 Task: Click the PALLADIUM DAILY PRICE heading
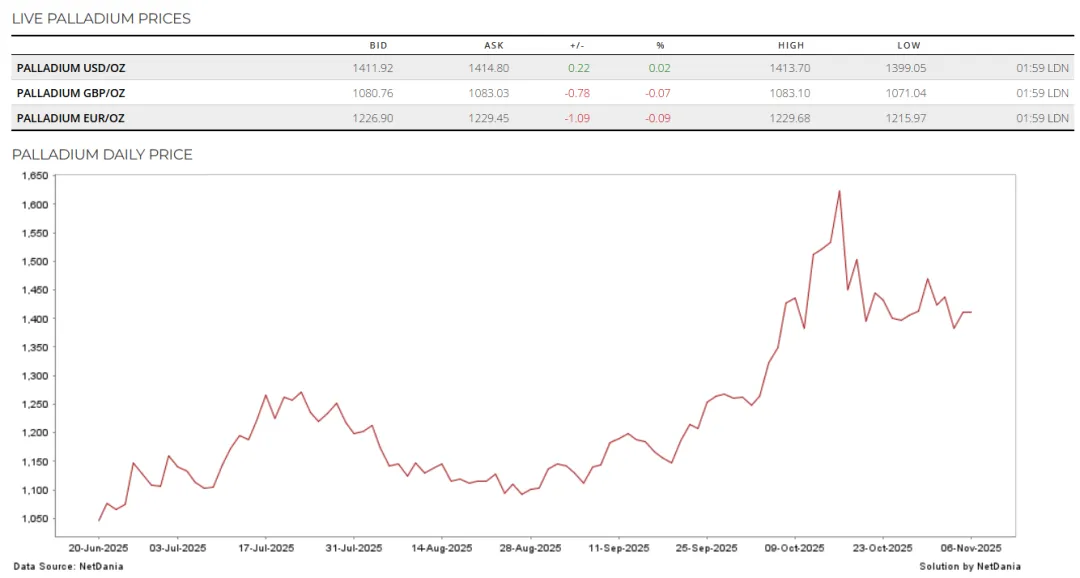click(102, 154)
